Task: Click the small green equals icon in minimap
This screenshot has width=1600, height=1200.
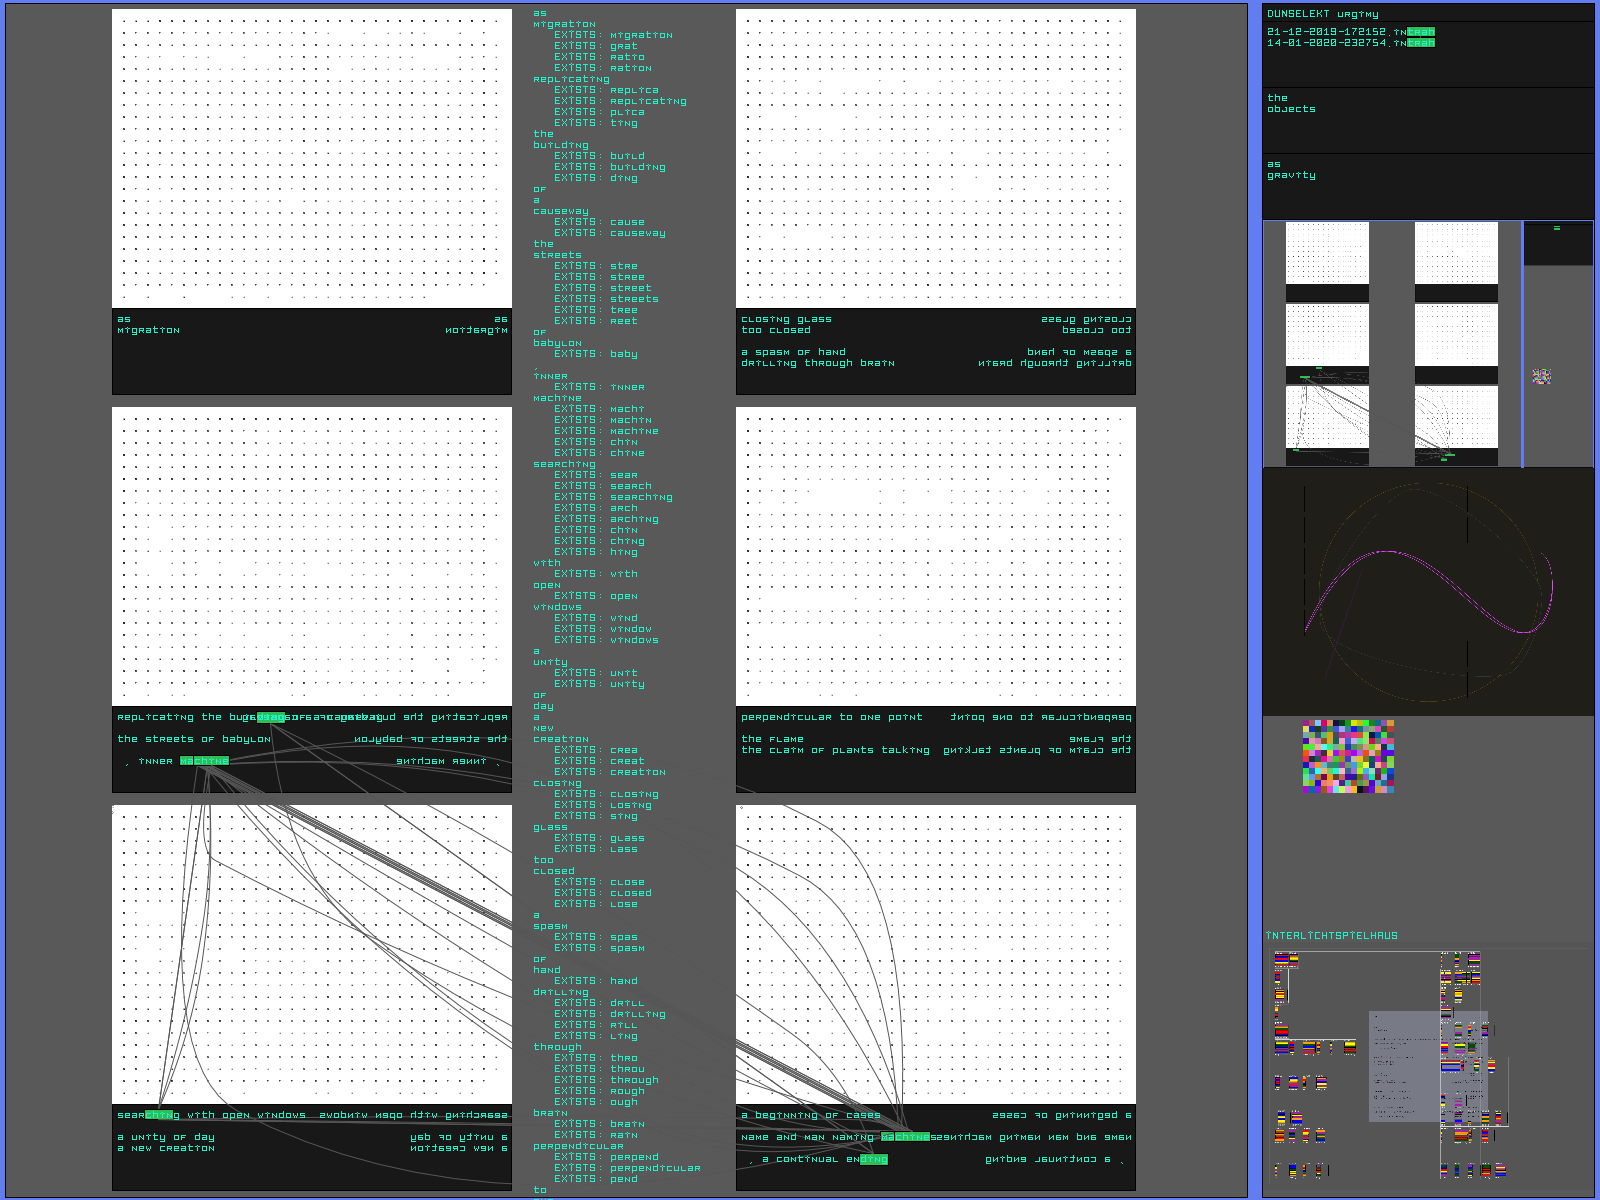Action: coord(1556,229)
